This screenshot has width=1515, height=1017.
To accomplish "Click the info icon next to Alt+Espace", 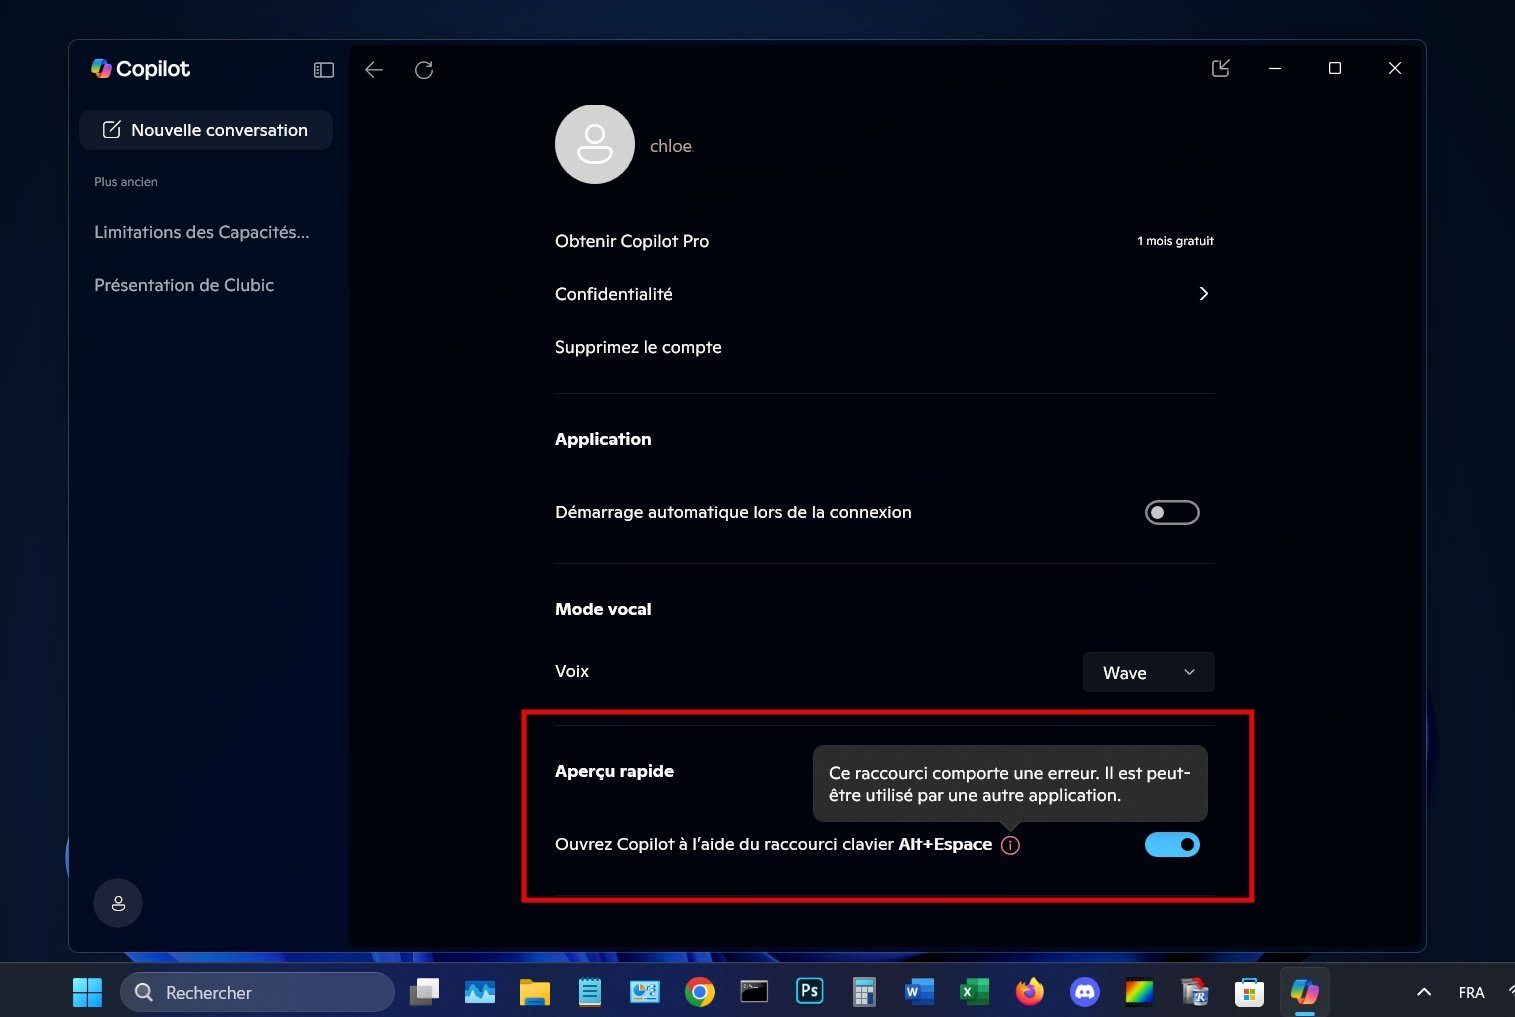I will [1010, 845].
